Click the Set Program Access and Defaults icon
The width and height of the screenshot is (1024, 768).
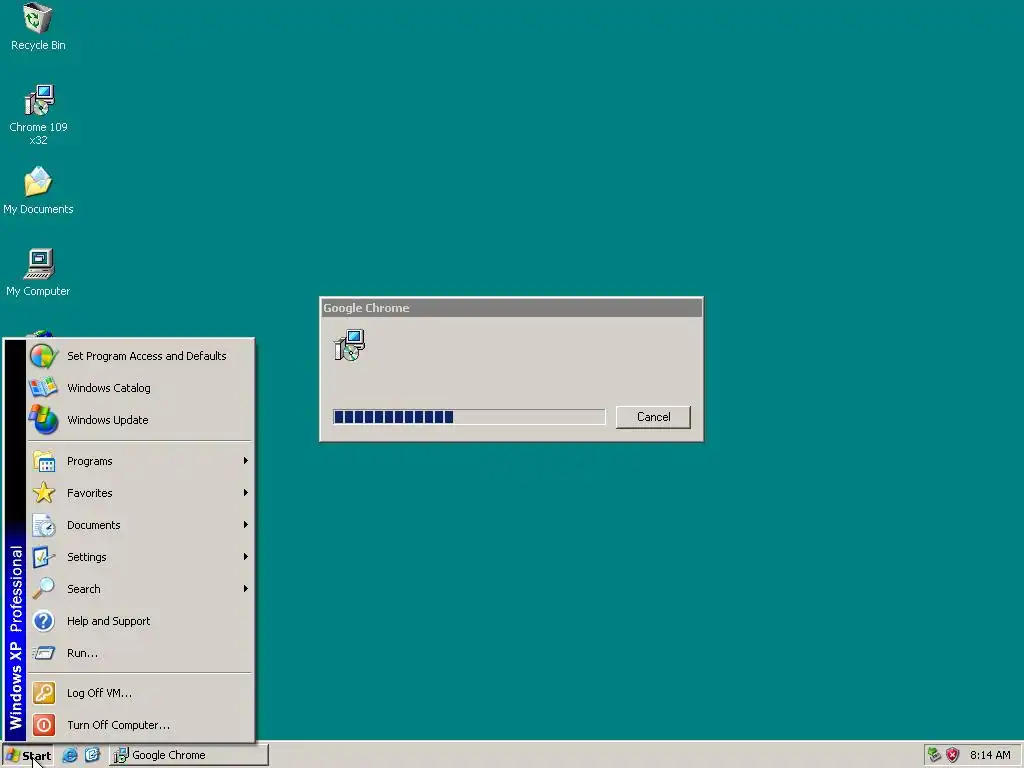click(x=44, y=356)
